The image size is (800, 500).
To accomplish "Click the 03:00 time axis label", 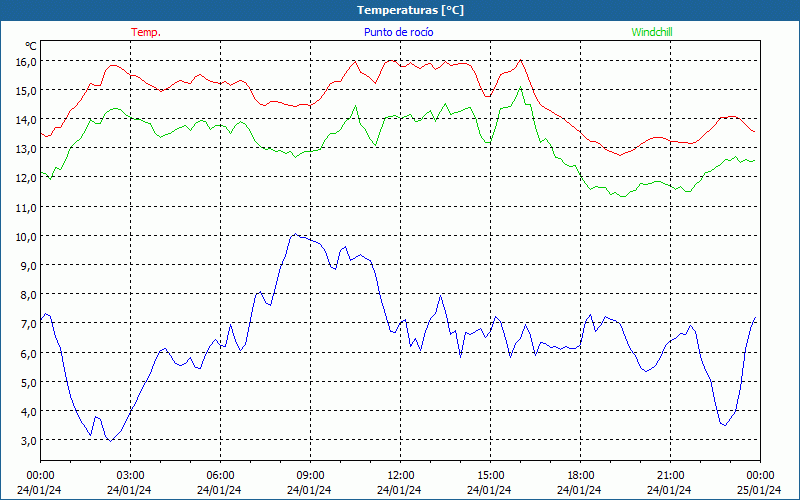I will [x=130, y=476].
